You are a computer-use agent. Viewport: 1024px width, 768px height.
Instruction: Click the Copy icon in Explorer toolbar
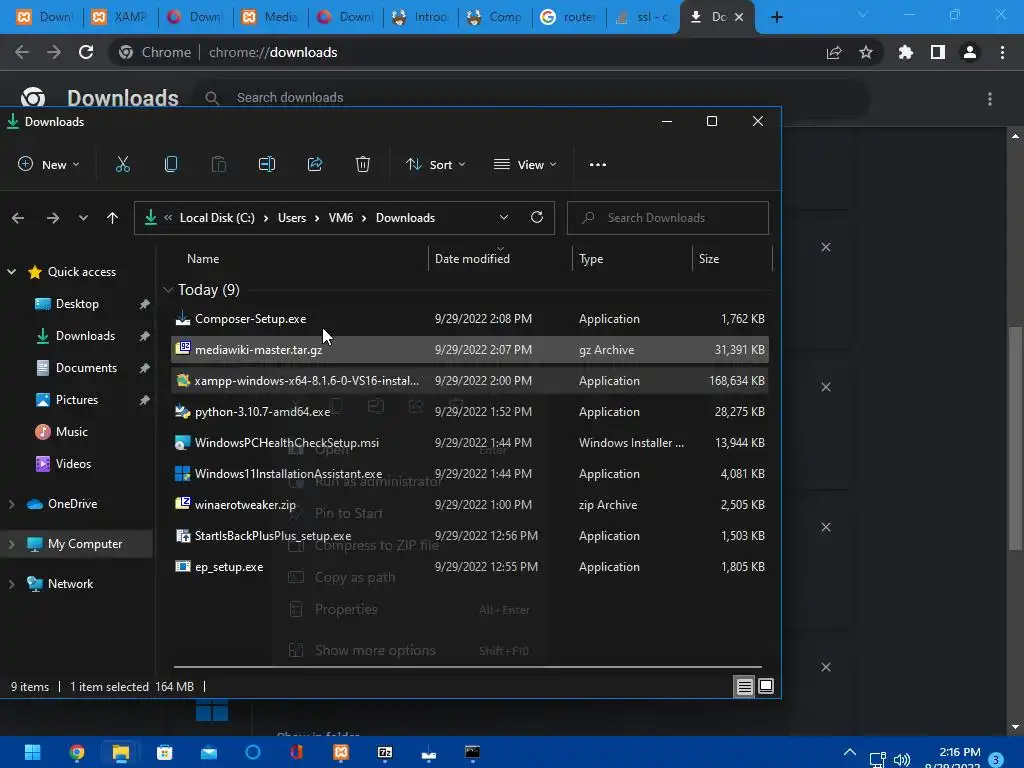coord(171,165)
